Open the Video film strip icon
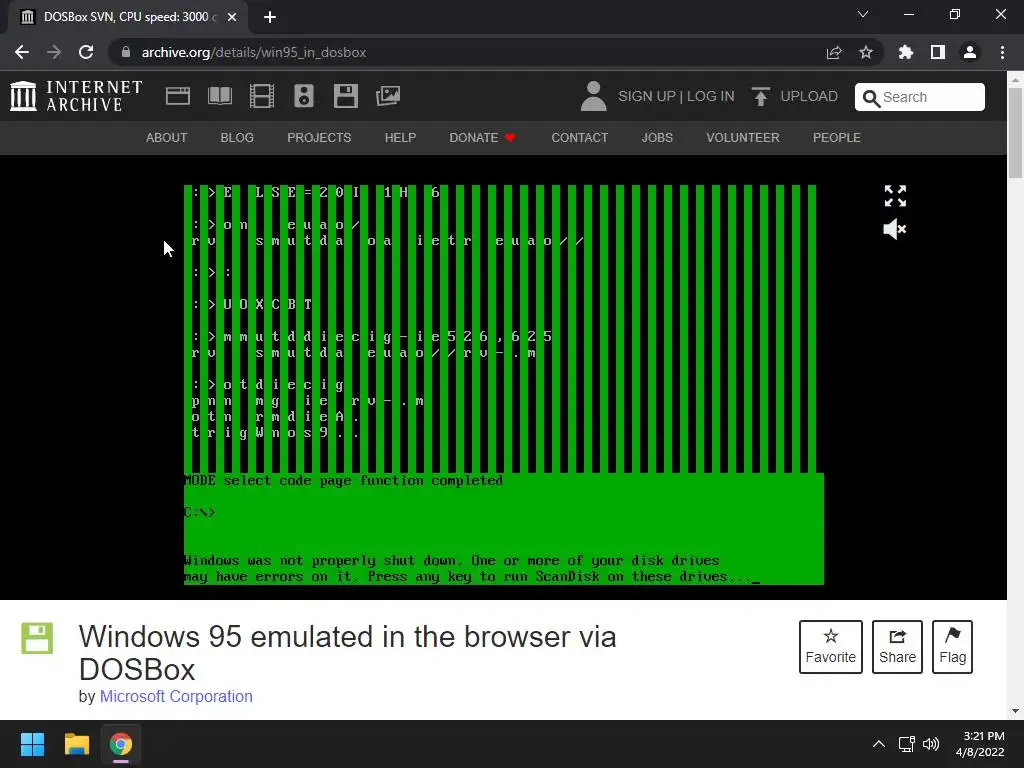This screenshot has height=768, width=1024. [x=262, y=96]
